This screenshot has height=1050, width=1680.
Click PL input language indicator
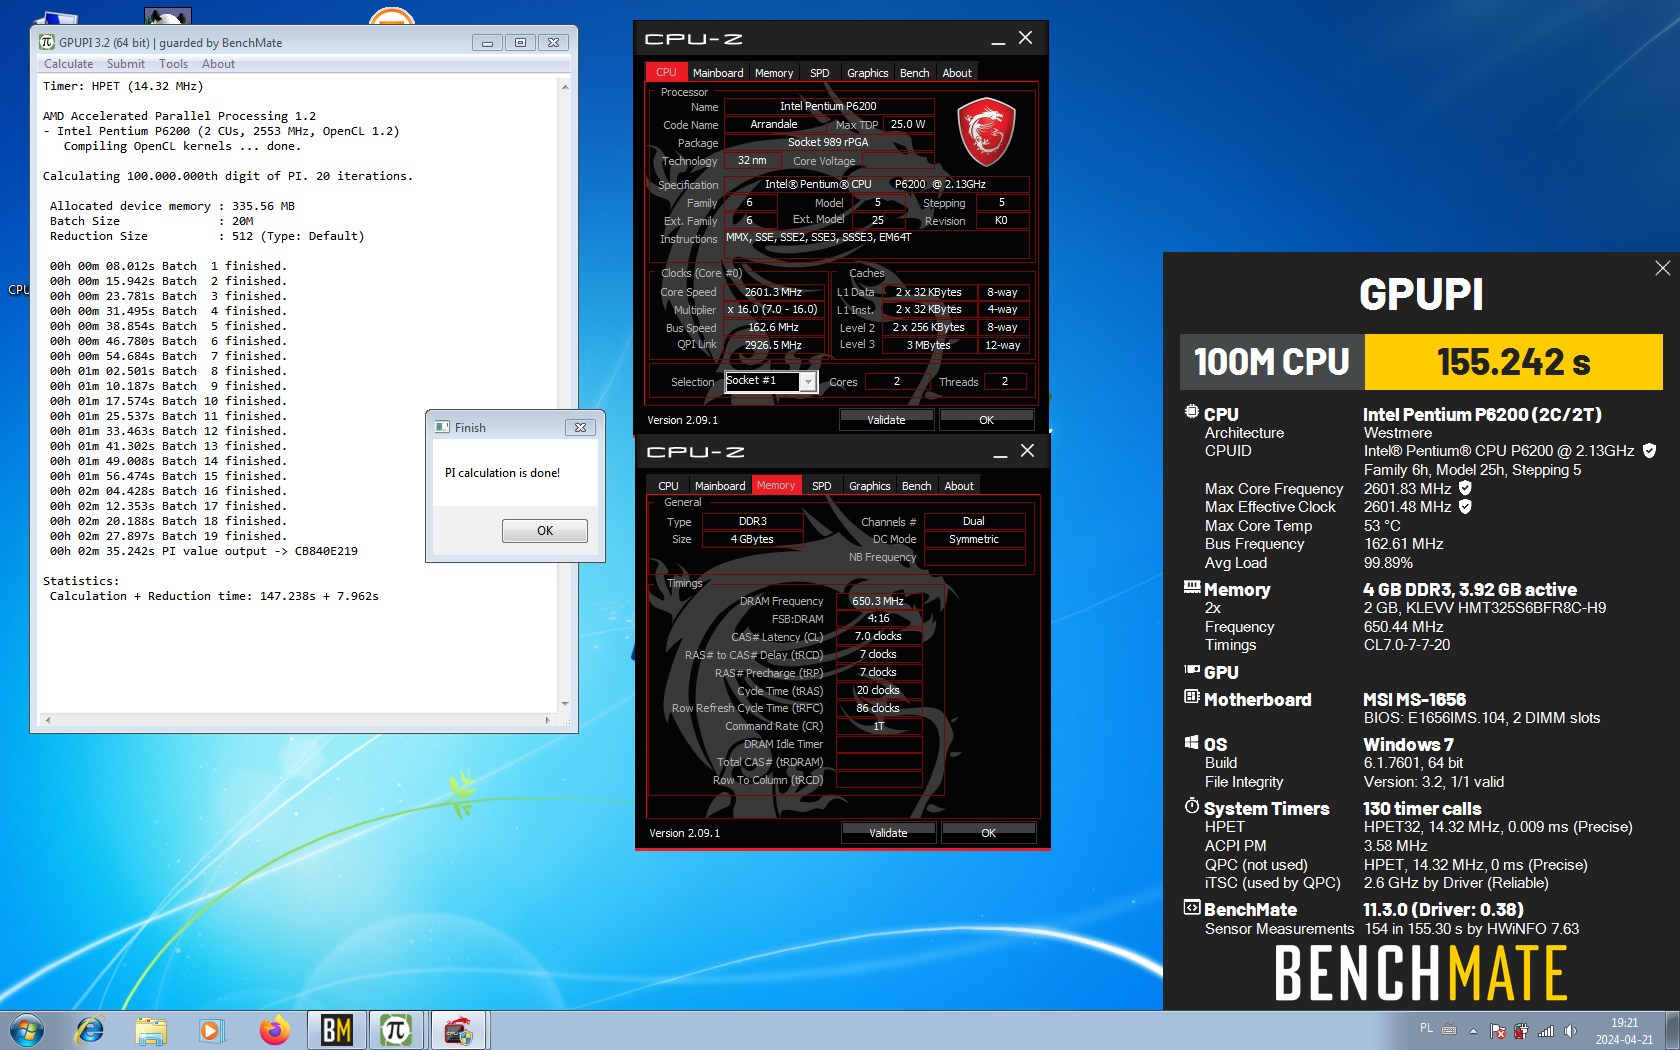click(x=1426, y=1028)
